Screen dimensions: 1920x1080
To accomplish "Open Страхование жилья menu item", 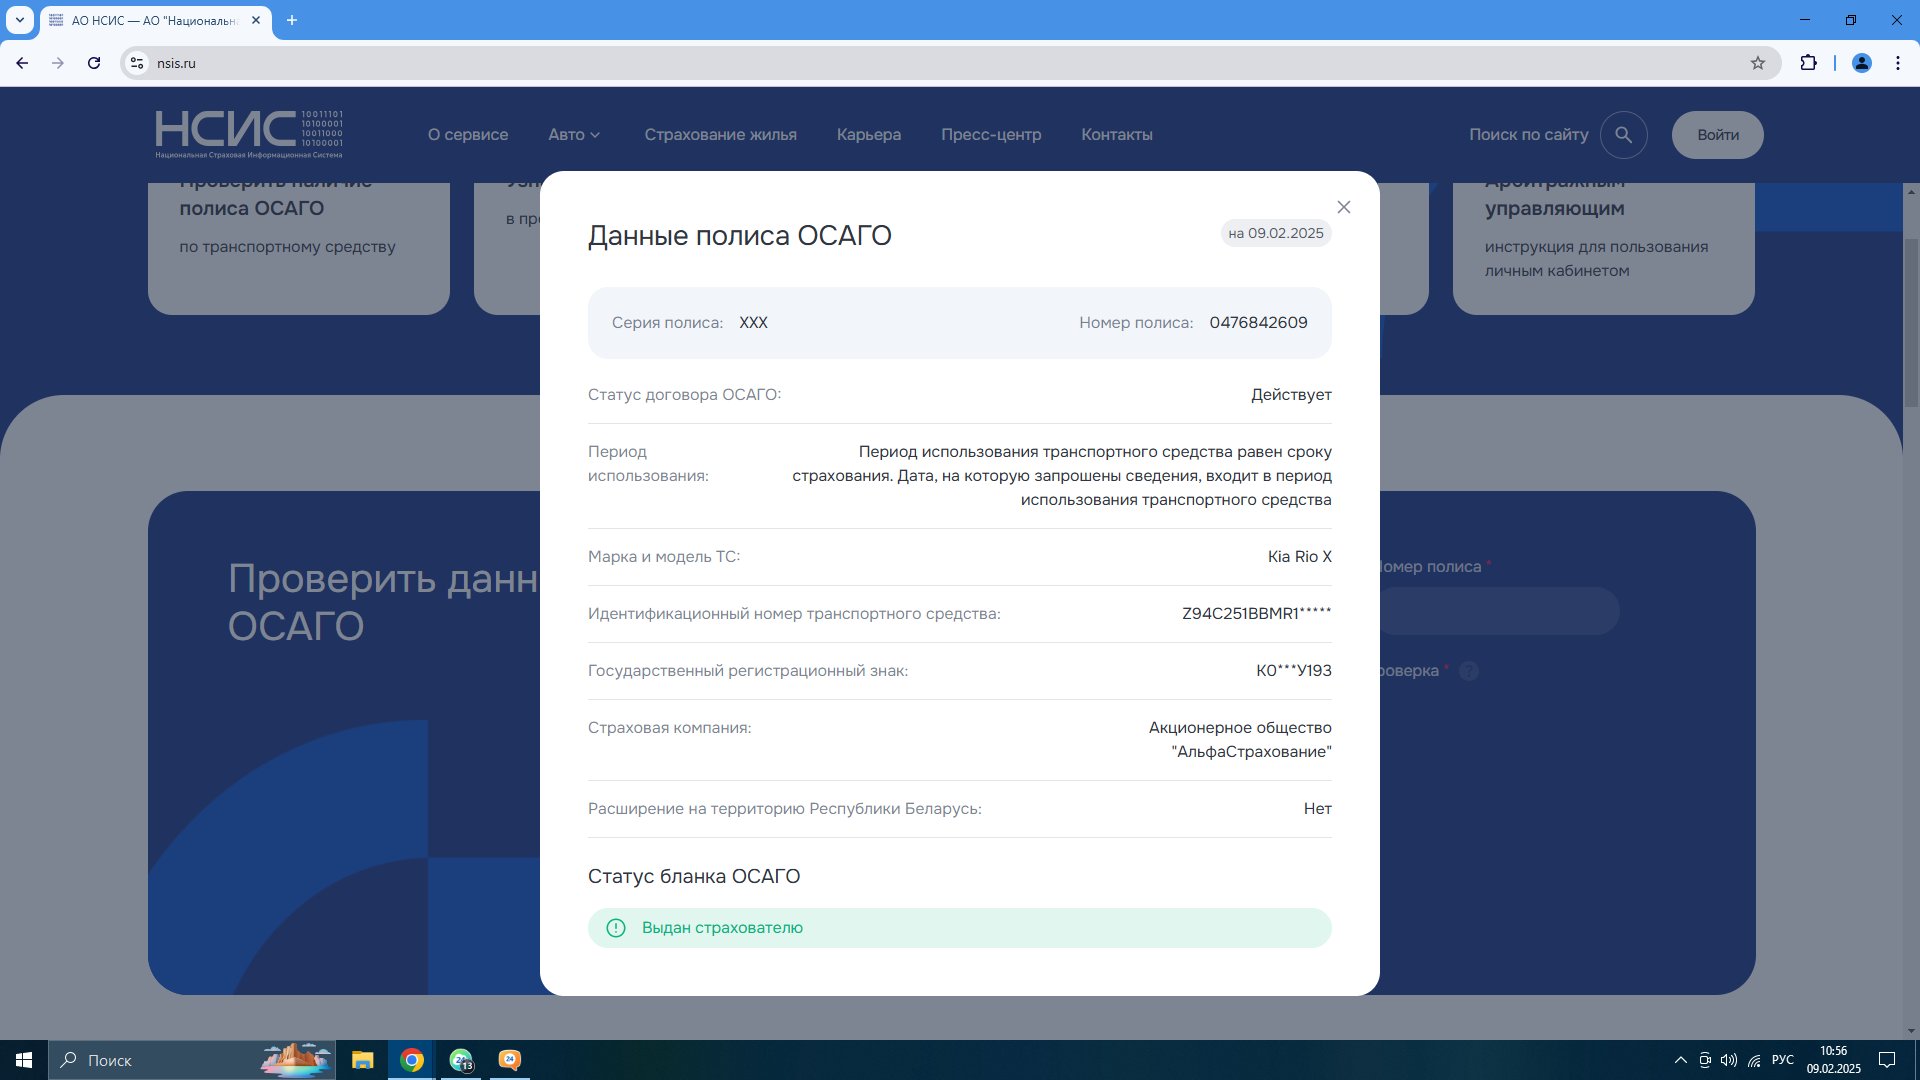I will [x=720, y=134].
